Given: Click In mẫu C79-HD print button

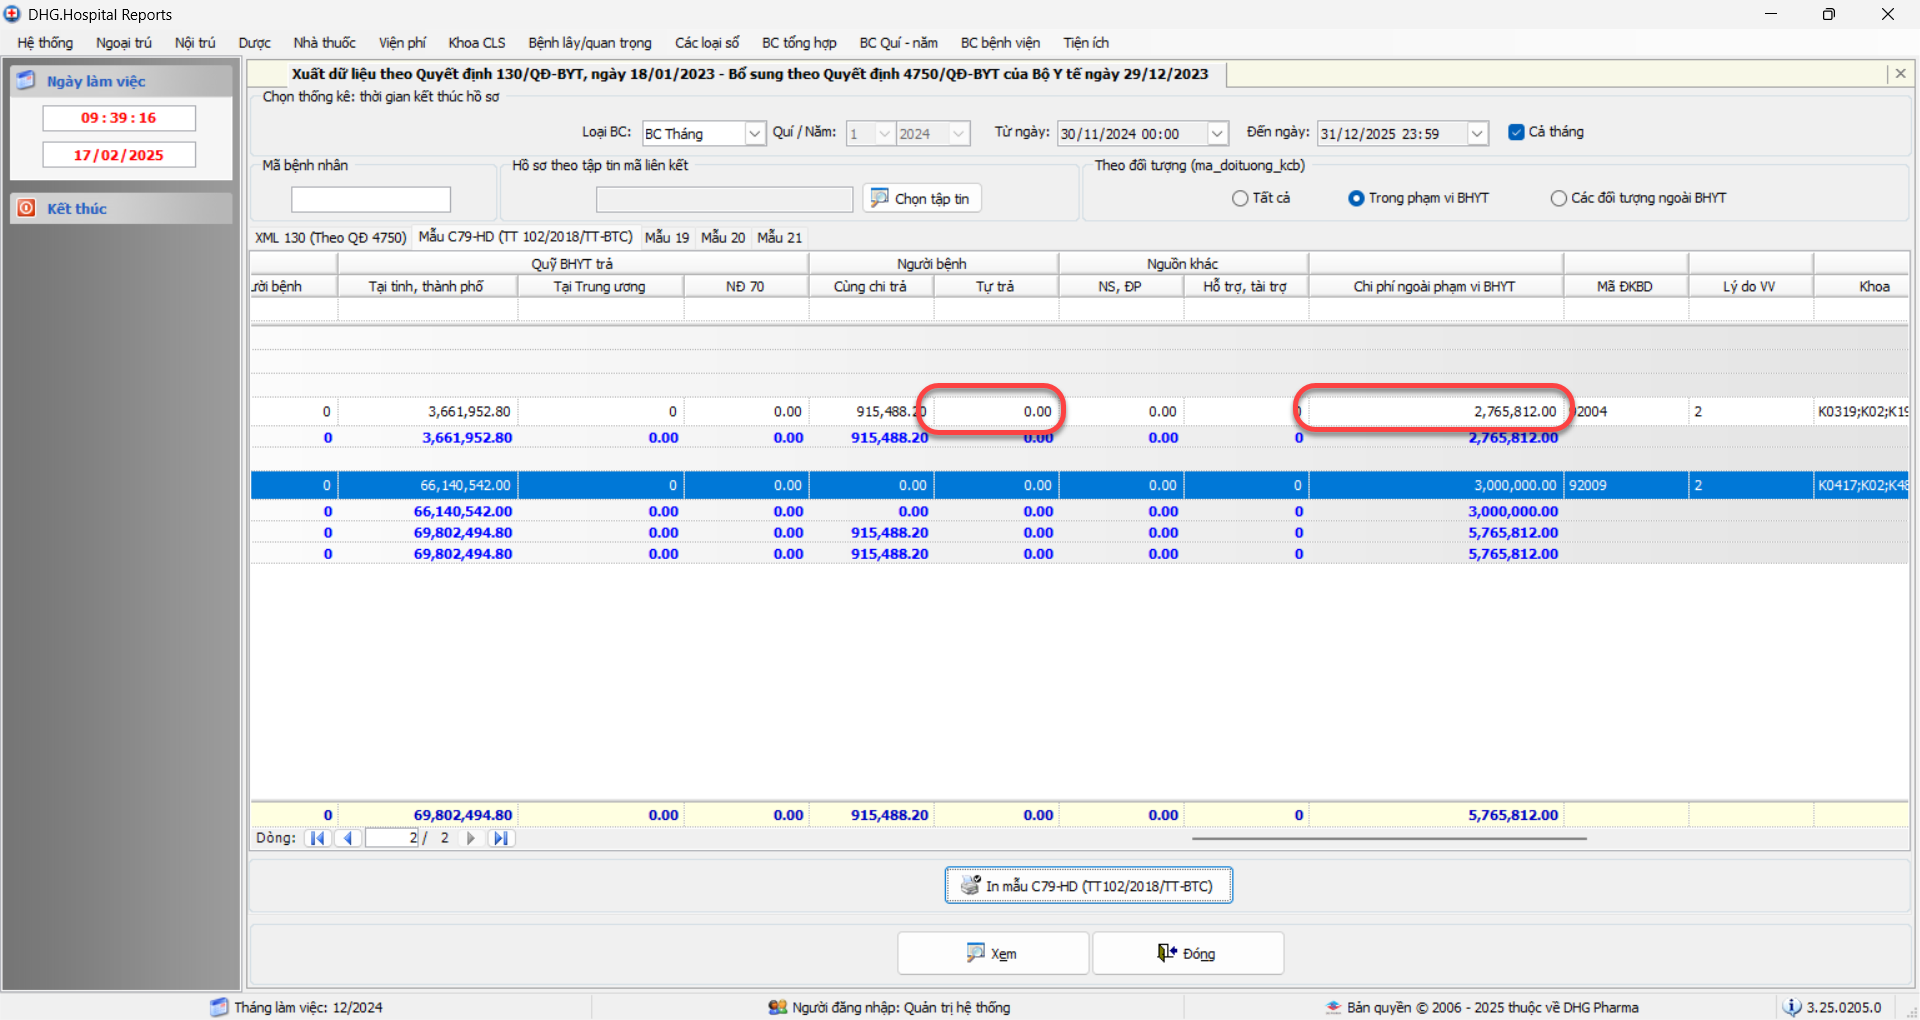Looking at the screenshot, I should click(1088, 885).
